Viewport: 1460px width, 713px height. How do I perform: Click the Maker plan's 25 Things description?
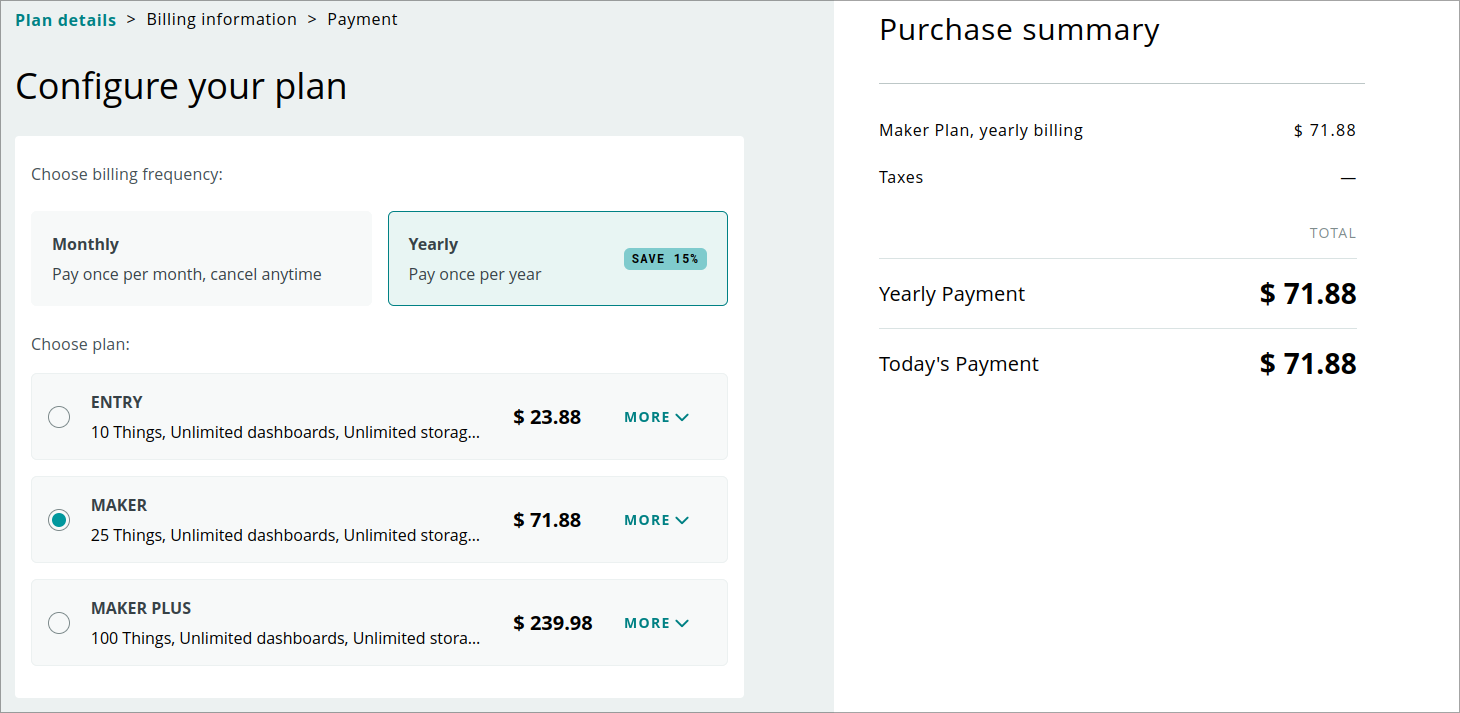[285, 535]
